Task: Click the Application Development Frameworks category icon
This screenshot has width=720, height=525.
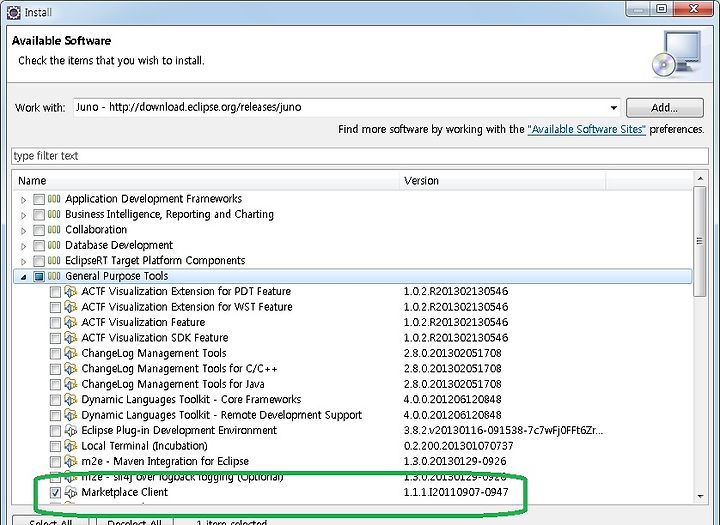Action: tap(54, 199)
